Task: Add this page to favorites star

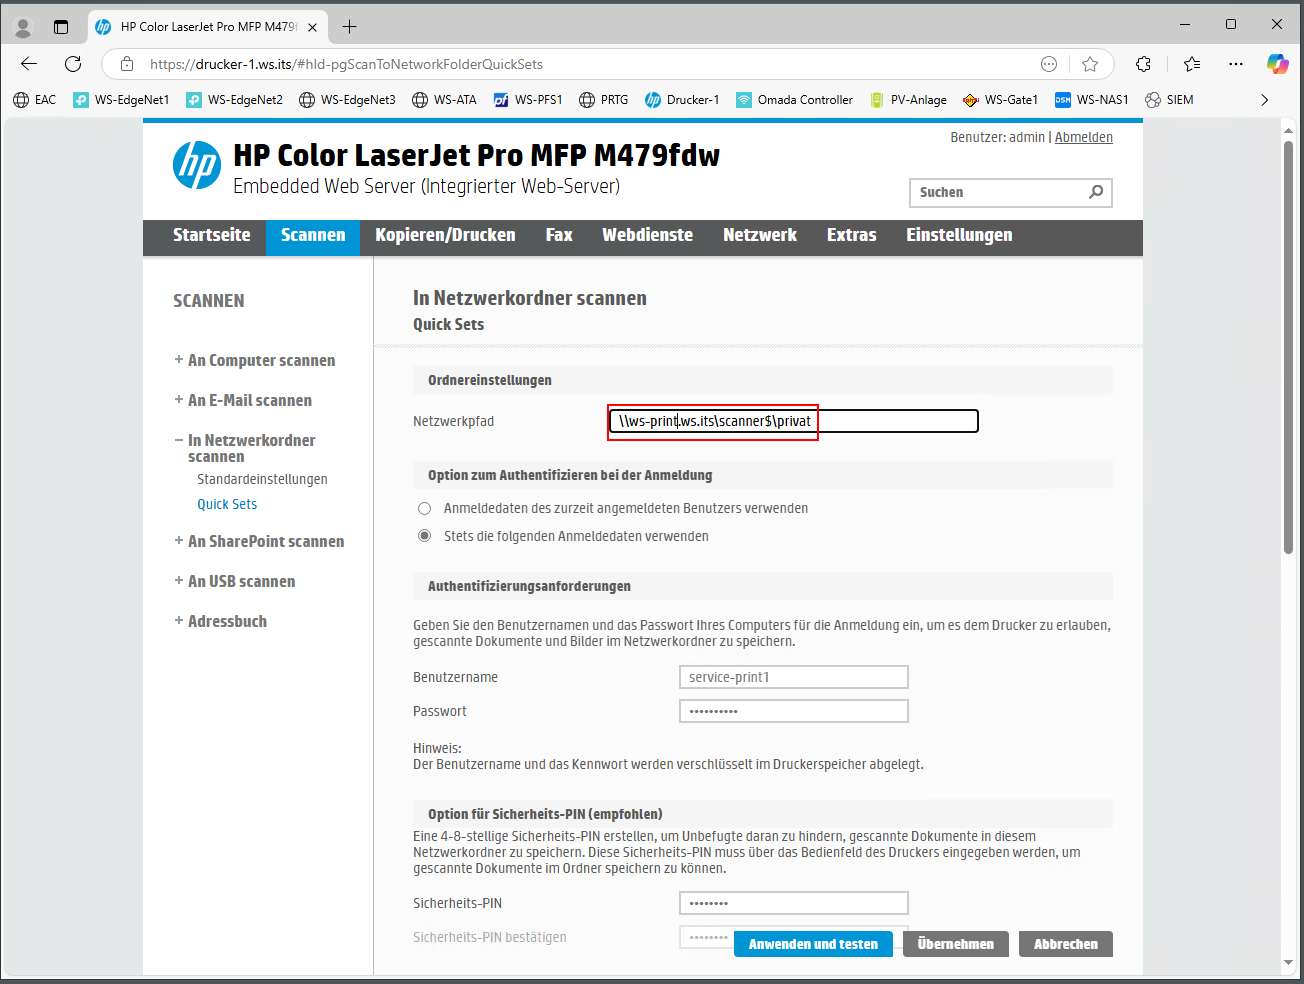Action: 1090,64
